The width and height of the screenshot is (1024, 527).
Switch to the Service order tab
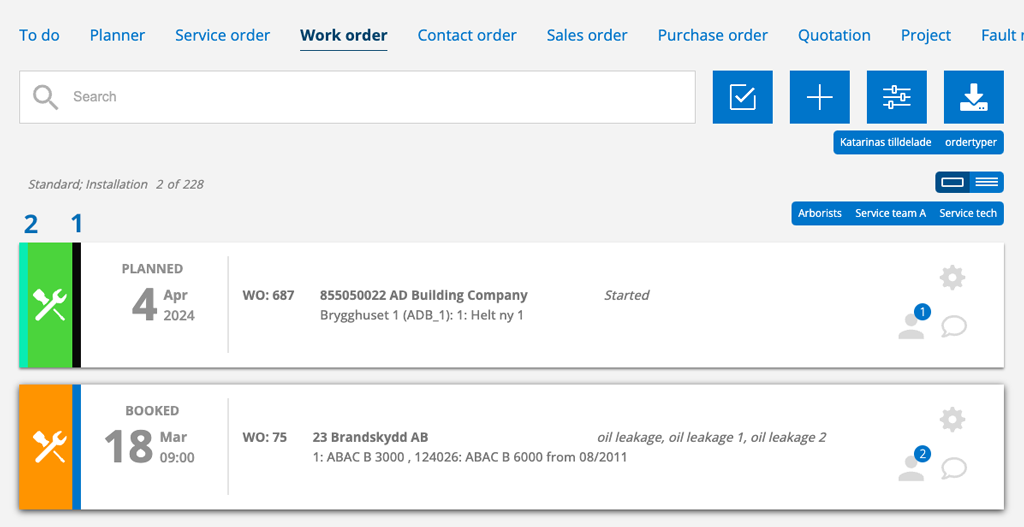[x=223, y=35]
